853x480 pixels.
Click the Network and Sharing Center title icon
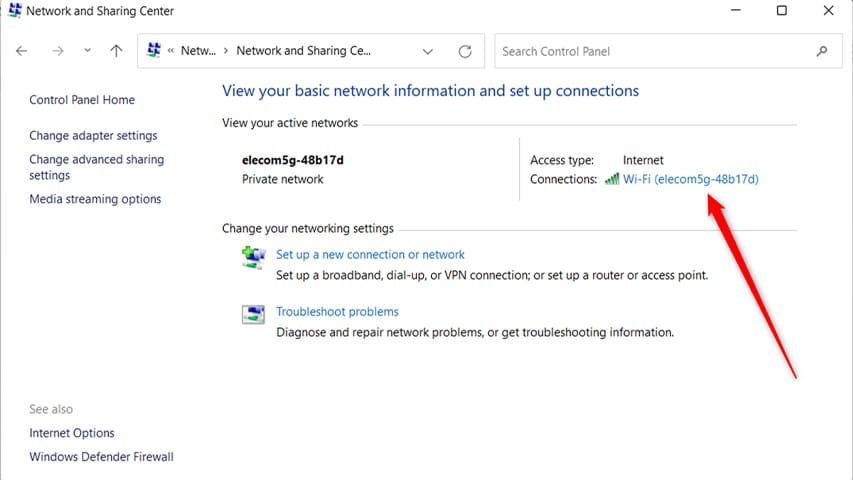tap(15, 10)
